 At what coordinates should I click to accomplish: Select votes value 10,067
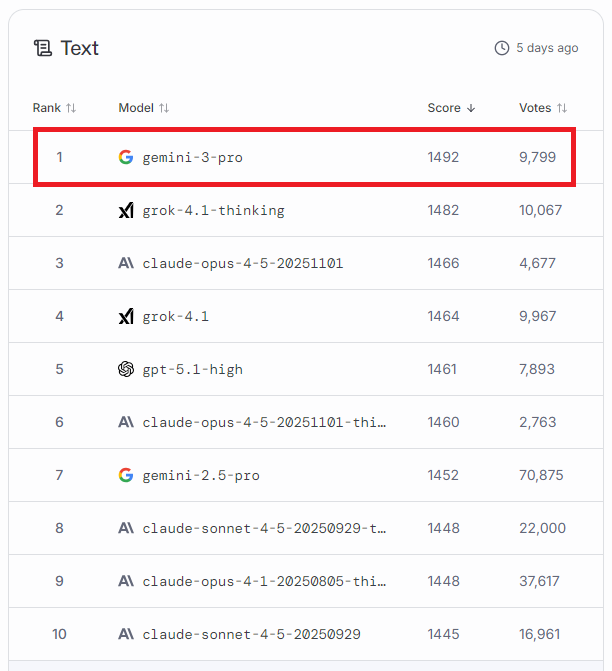click(x=541, y=210)
